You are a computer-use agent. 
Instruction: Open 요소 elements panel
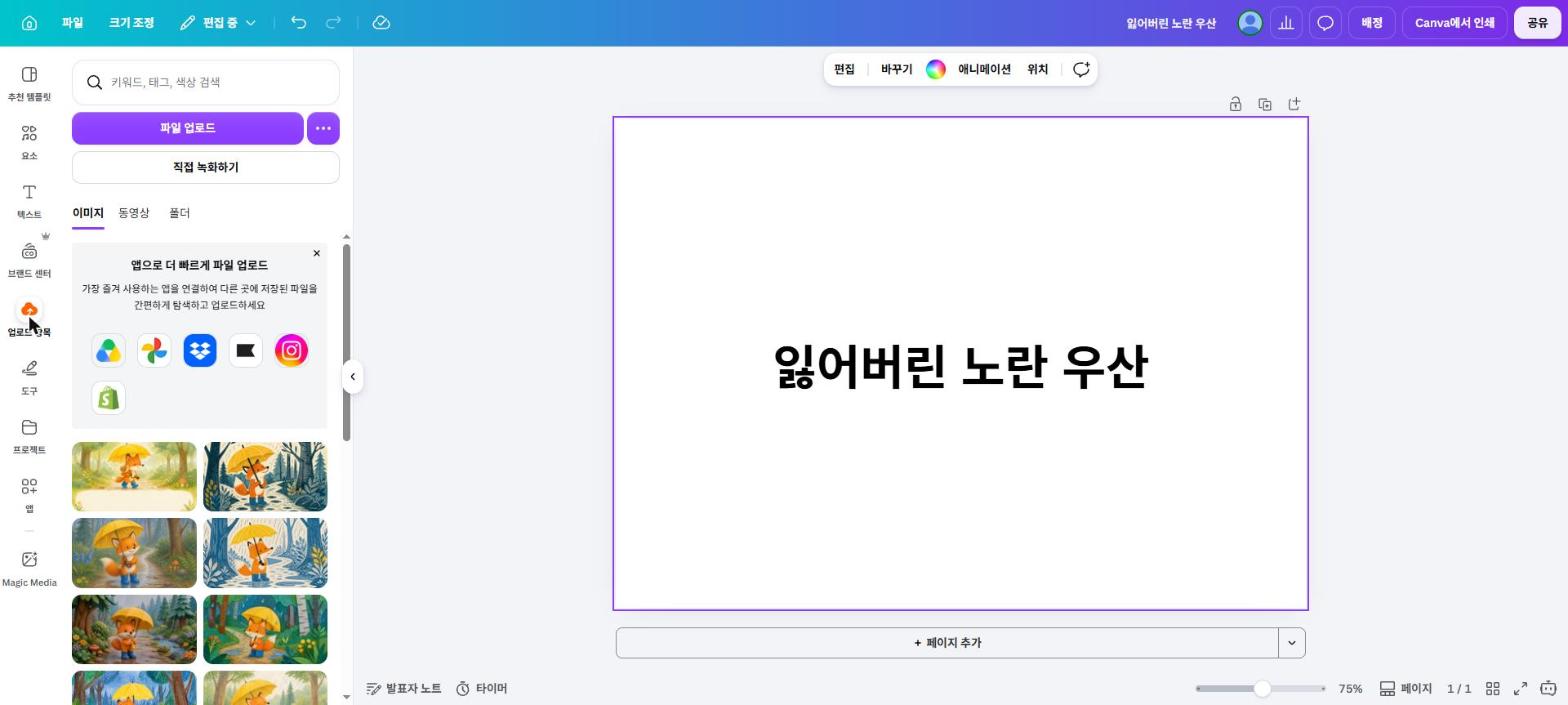pyautogui.click(x=29, y=143)
